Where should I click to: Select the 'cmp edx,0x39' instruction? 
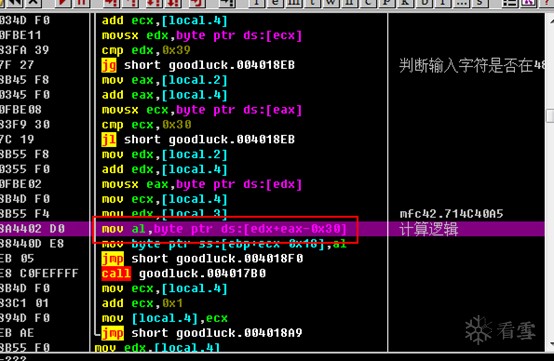pyautogui.click(x=146, y=50)
